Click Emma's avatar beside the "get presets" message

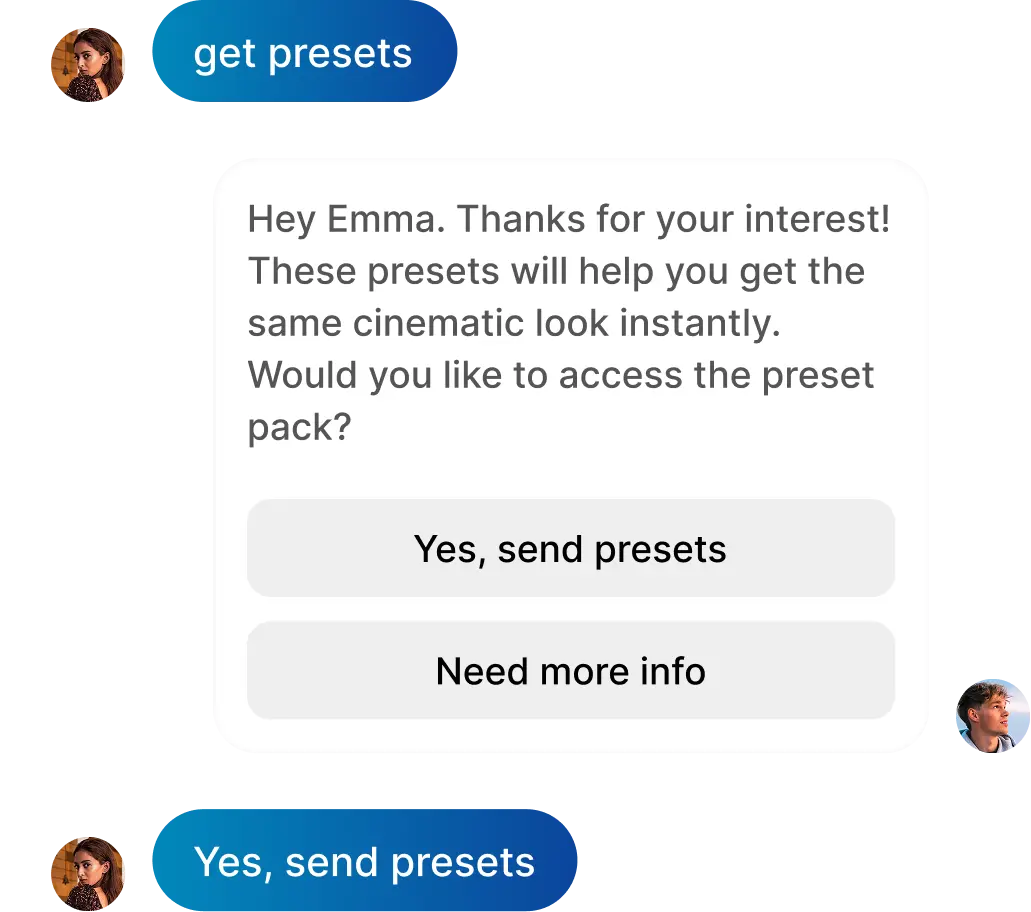[x=87, y=64]
